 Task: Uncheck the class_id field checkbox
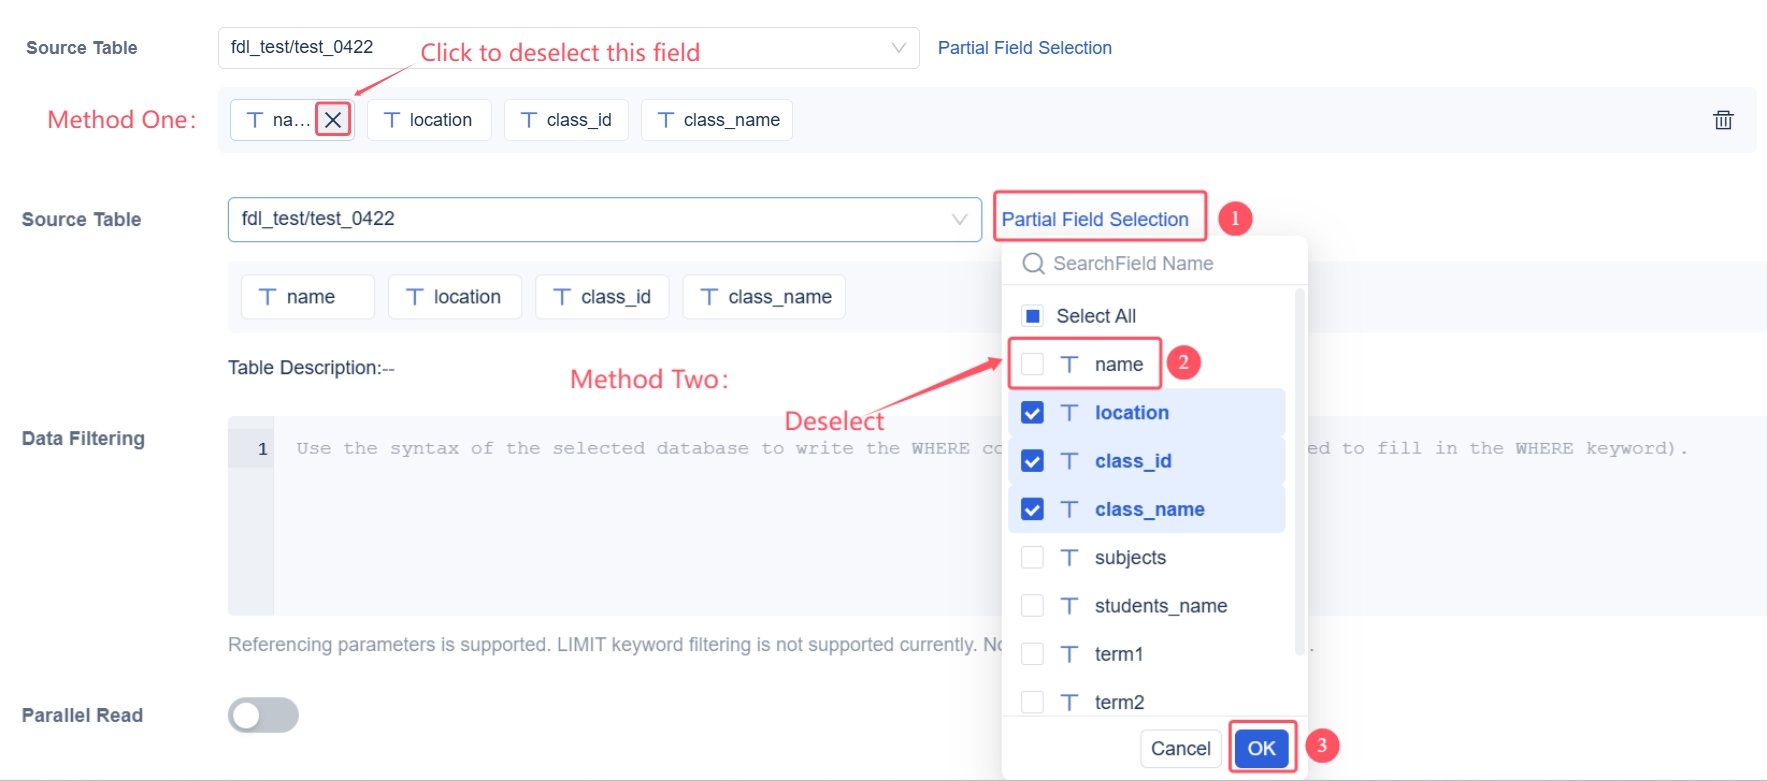[x=1033, y=461]
